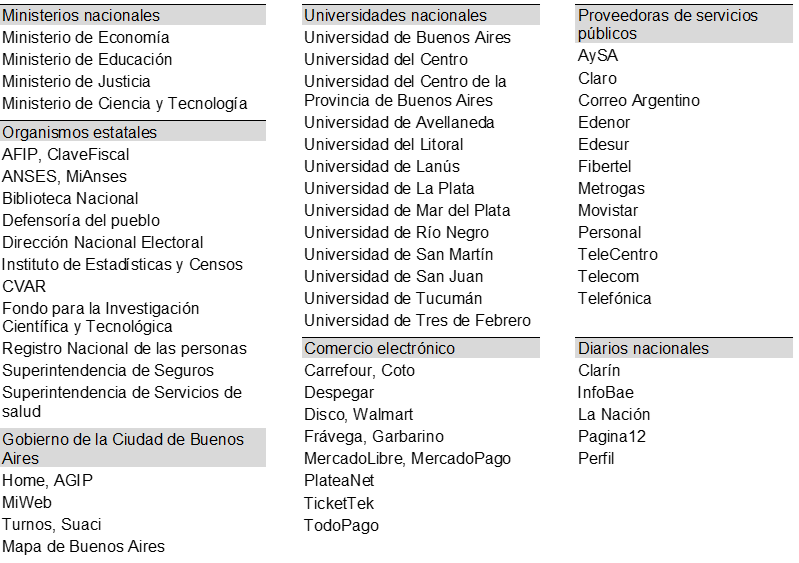Open the AFIP, ClaveFiscal item
The width and height of the screenshot is (799, 563).
[x=66, y=155]
